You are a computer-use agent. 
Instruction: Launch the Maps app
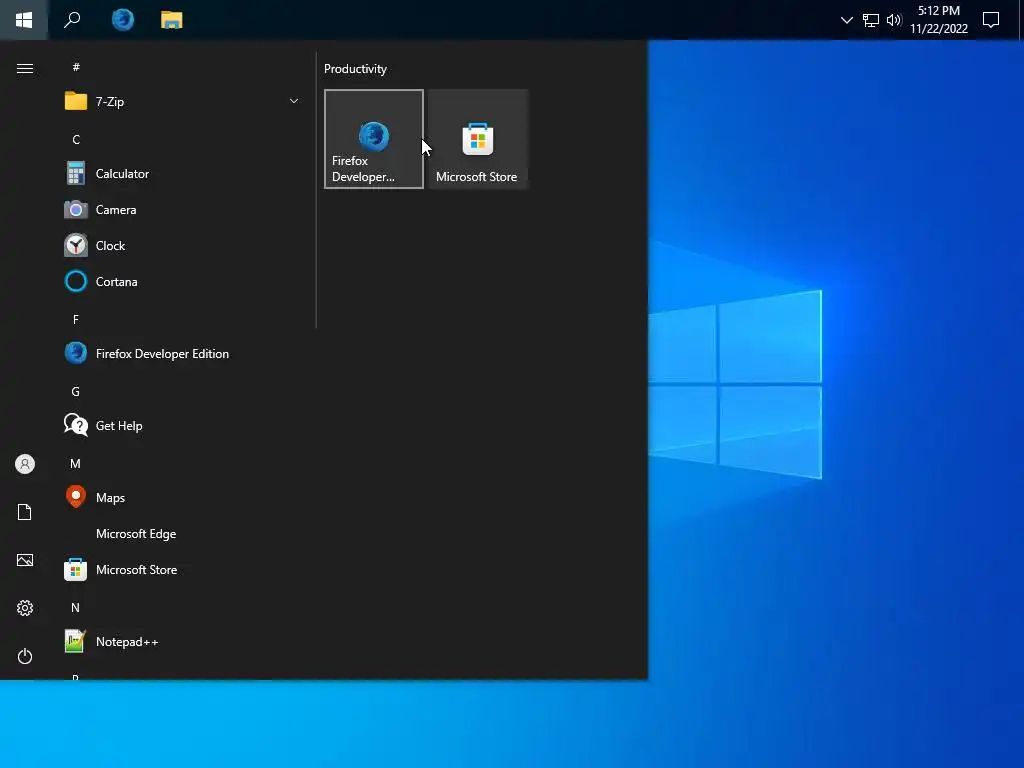[x=182, y=498]
